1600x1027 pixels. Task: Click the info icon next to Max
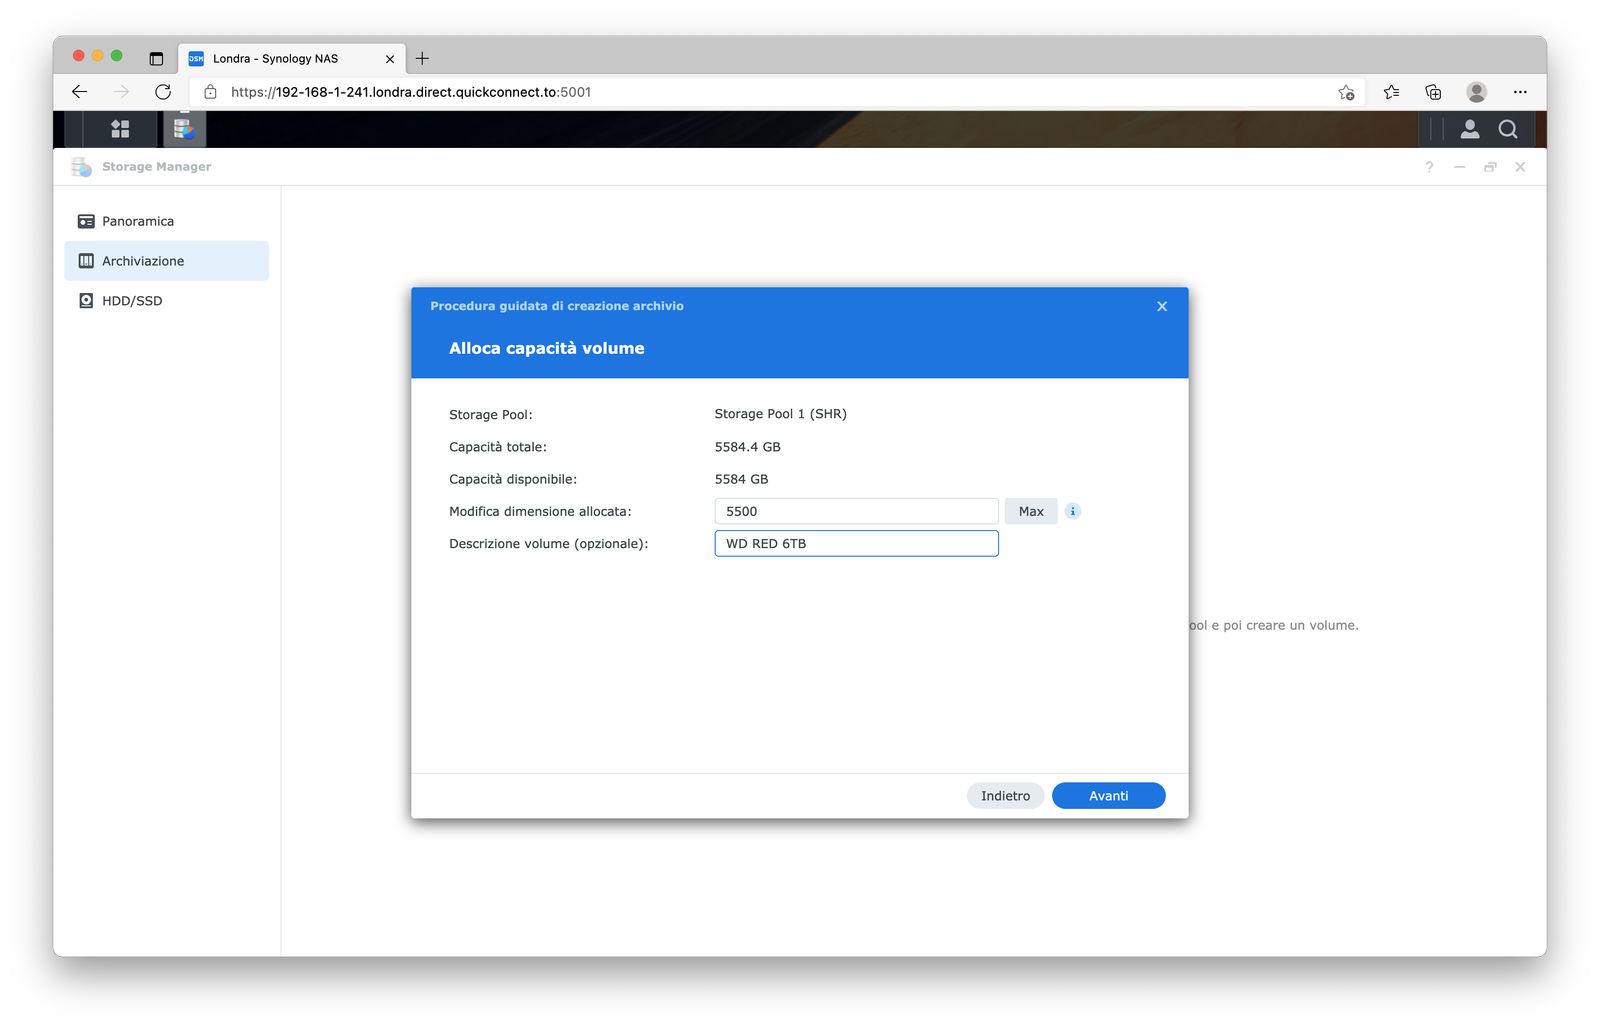point(1073,511)
